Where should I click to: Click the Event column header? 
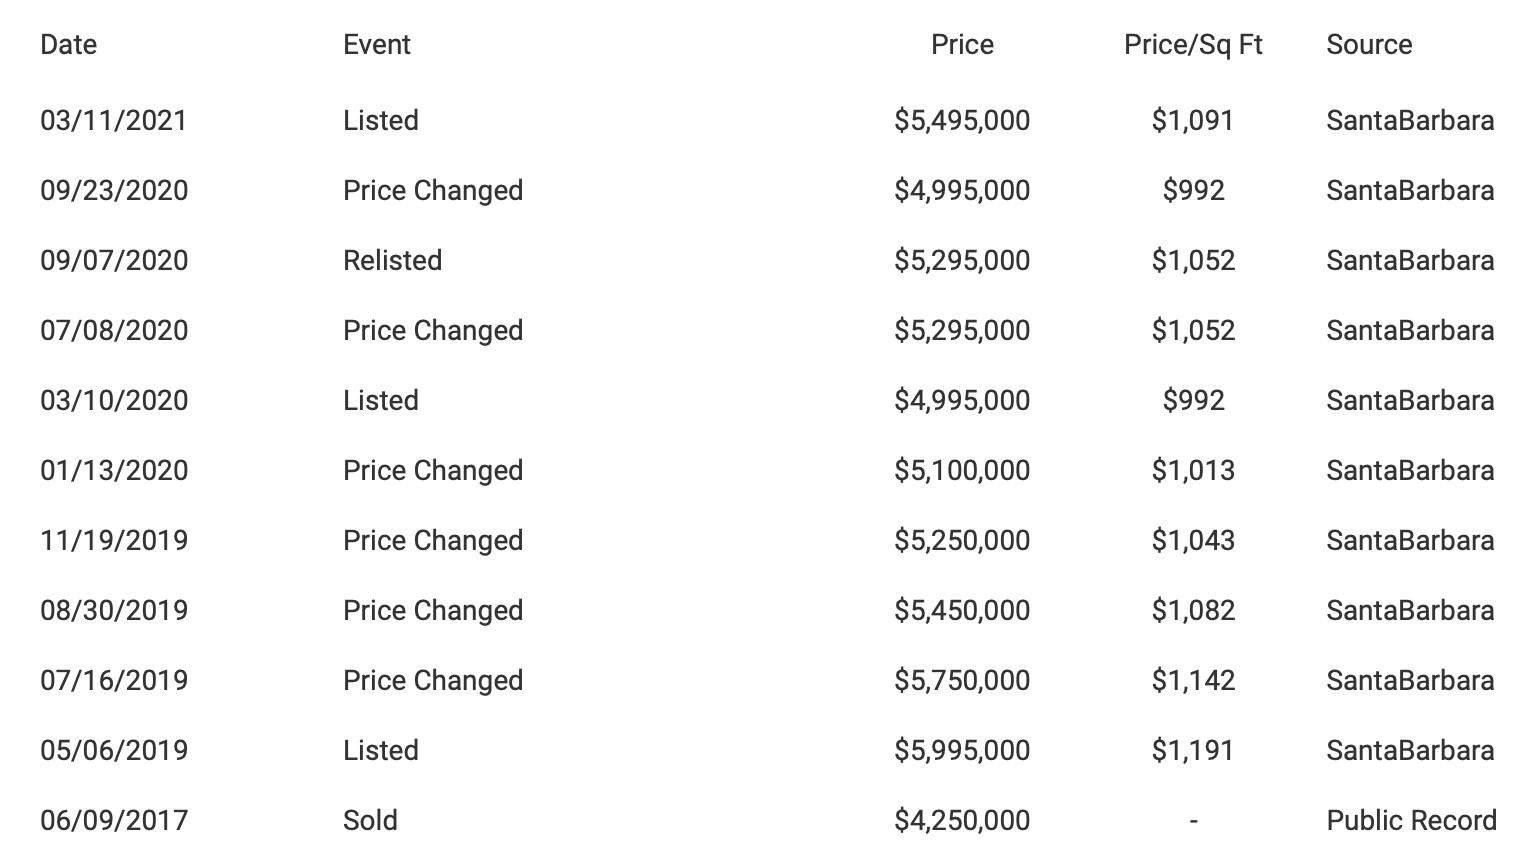(x=376, y=45)
